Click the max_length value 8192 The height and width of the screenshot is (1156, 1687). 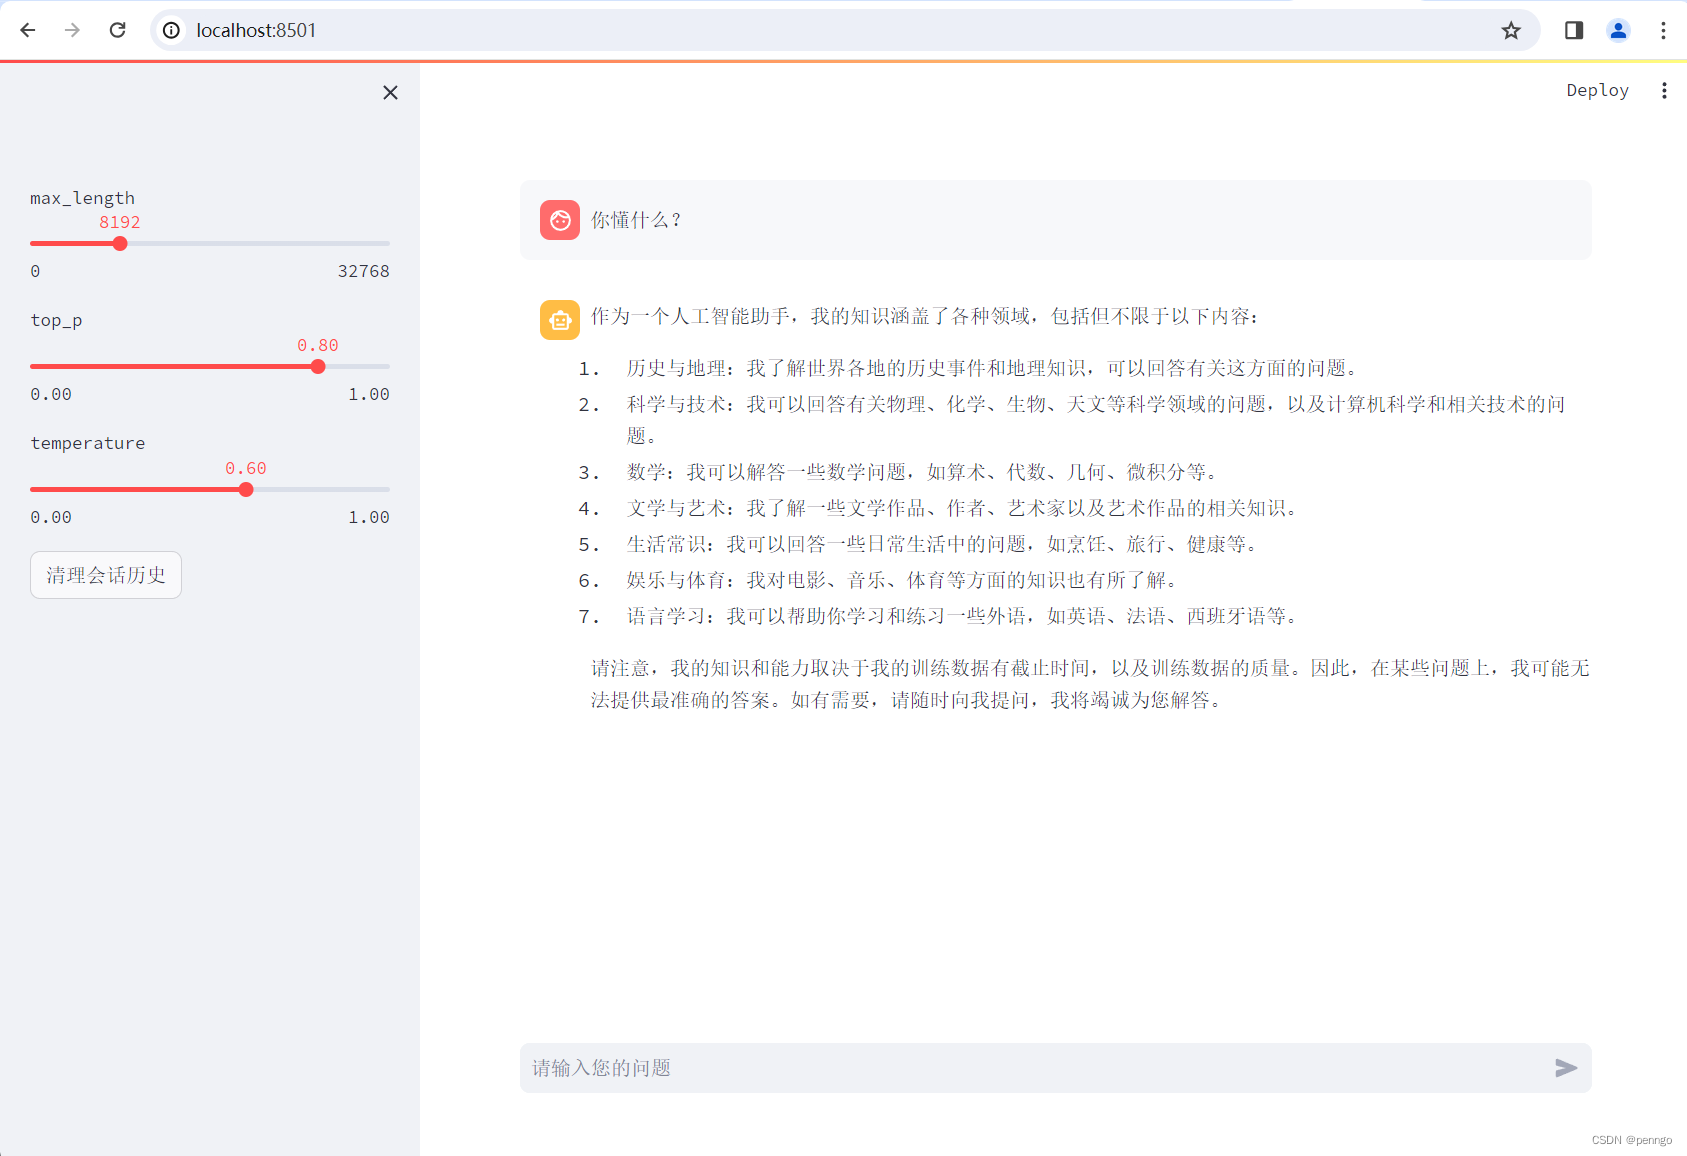click(x=120, y=222)
